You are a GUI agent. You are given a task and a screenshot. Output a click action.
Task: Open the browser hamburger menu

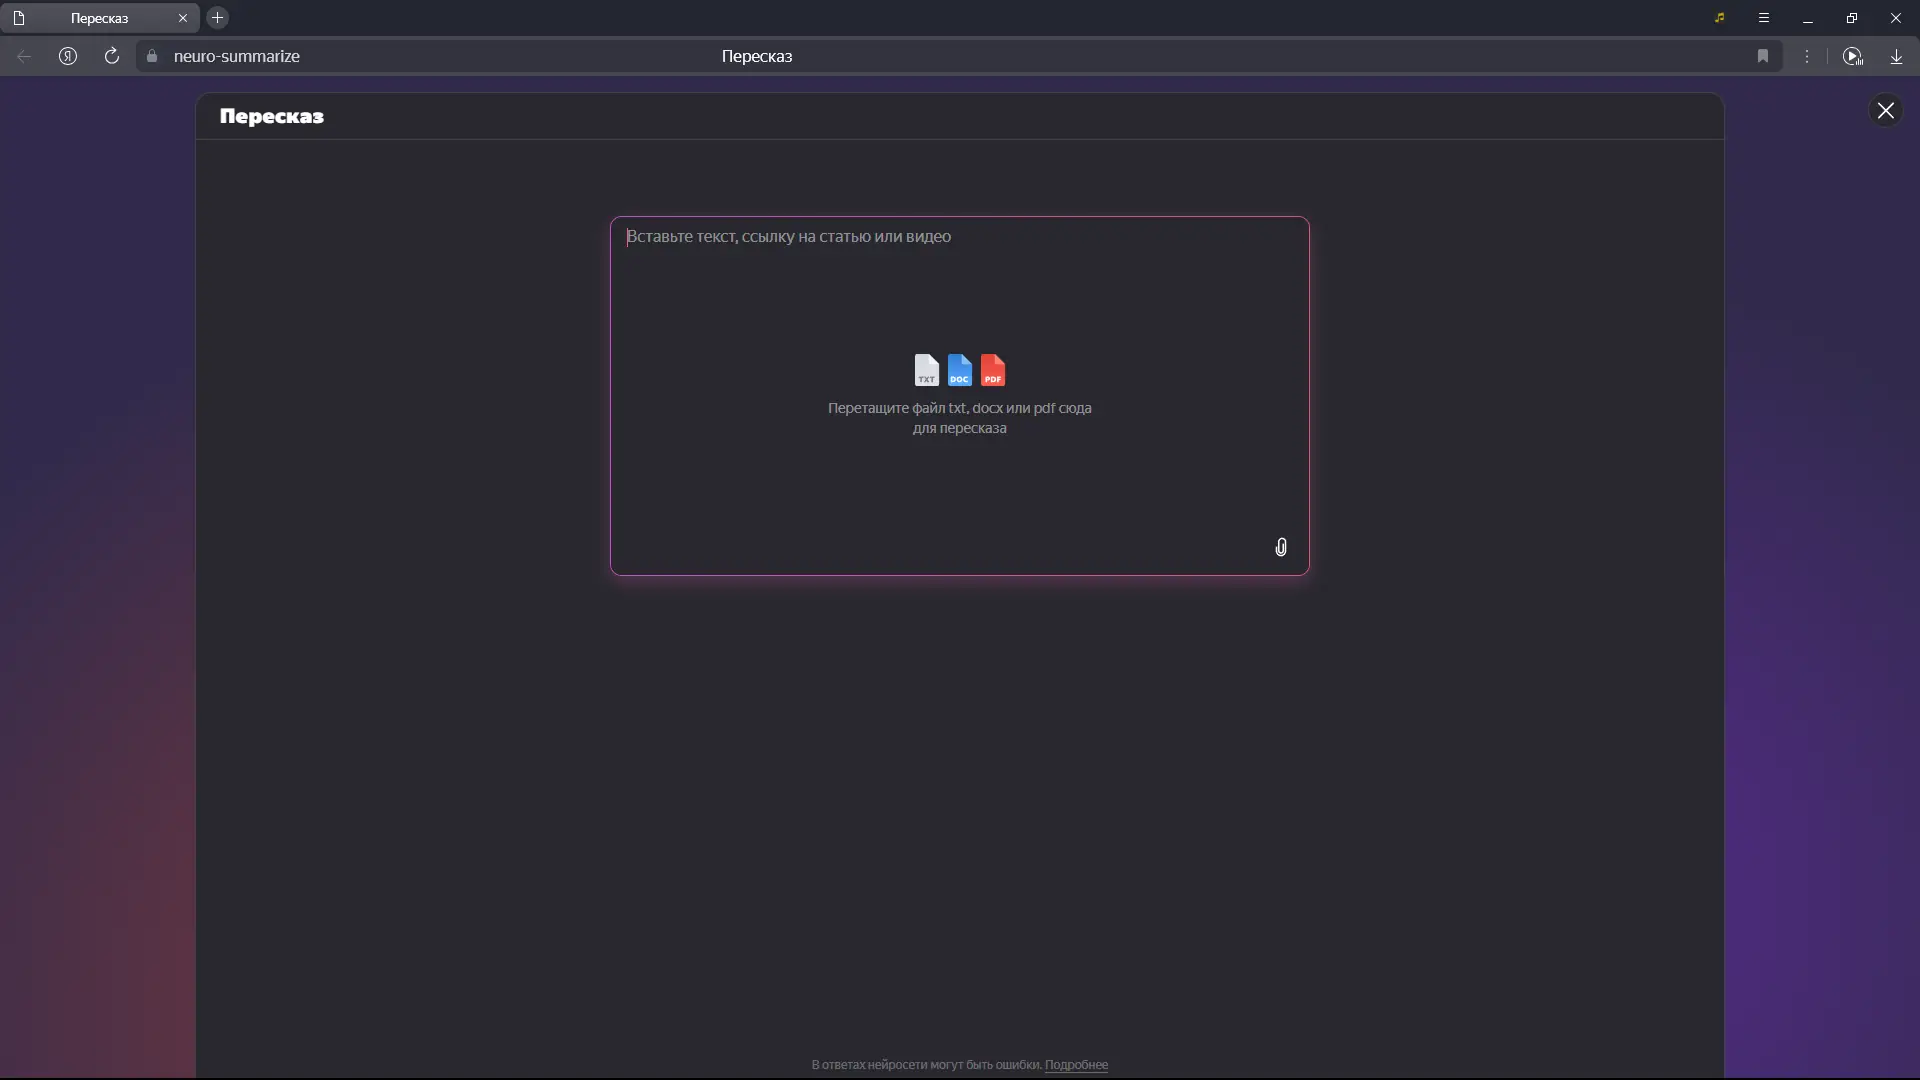click(1764, 18)
